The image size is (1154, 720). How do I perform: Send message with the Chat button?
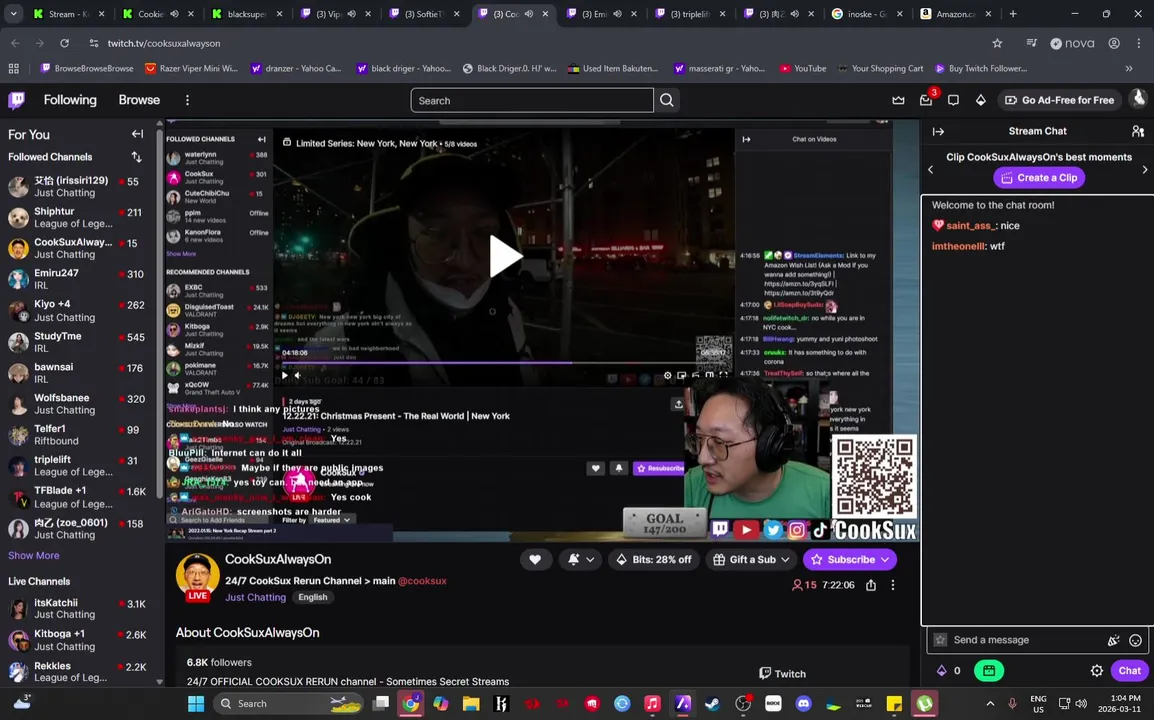tap(1129, 671)
